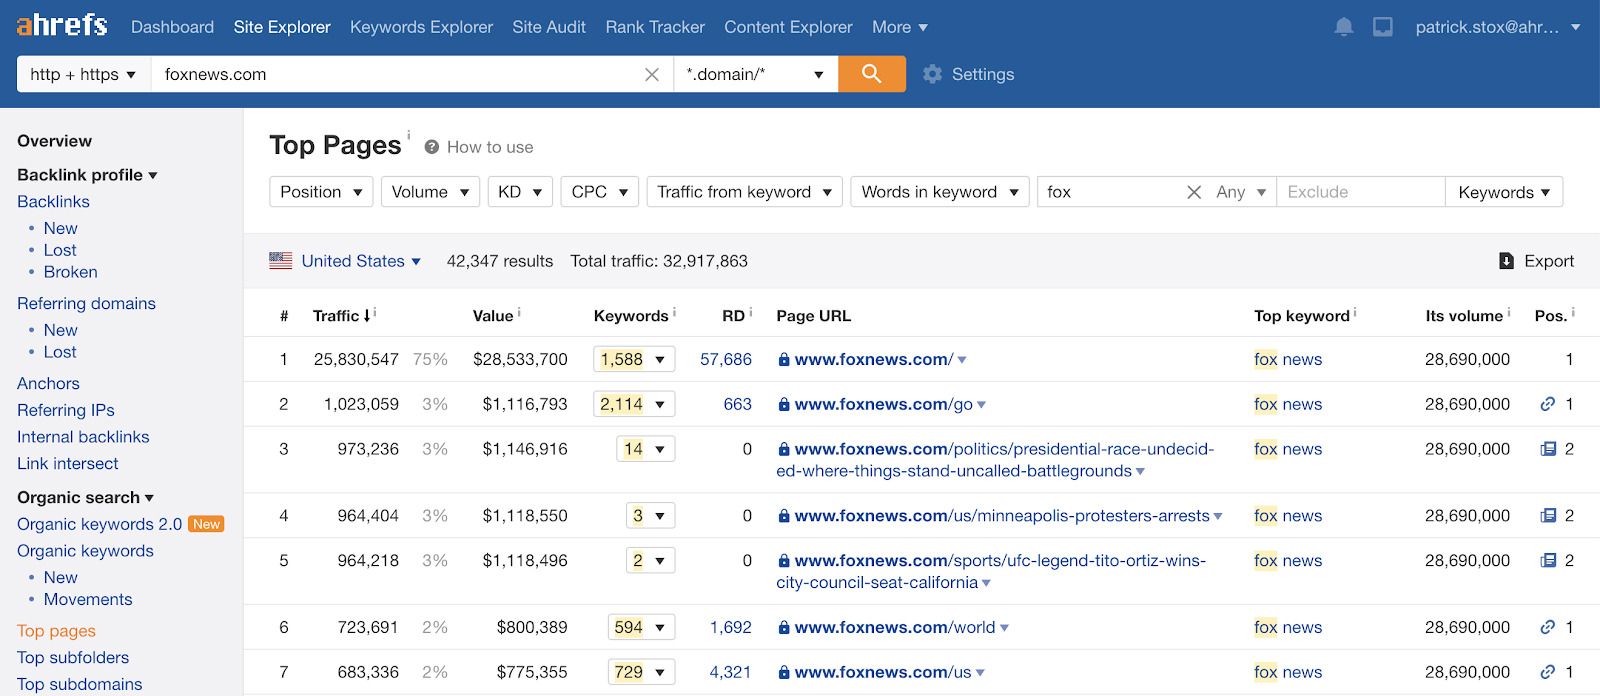Open the Position filter dropdown
Image resolution: width=1600 pixels, height=696 pixels.
point(321,192)
